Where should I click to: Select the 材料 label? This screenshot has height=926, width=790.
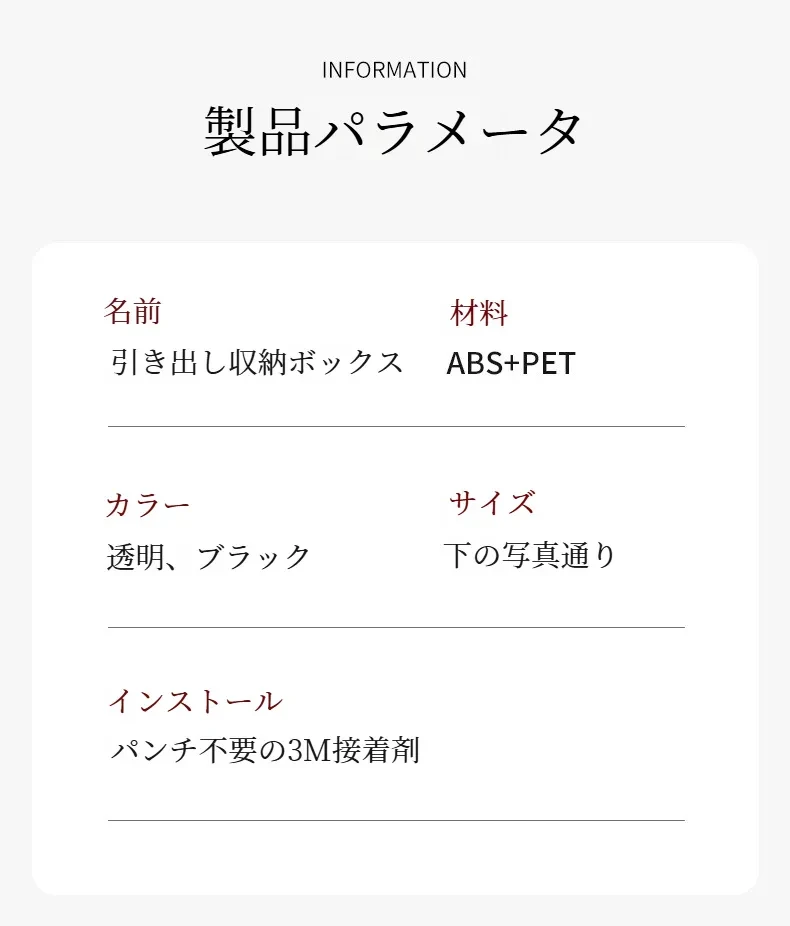click(x=479, y=312)
